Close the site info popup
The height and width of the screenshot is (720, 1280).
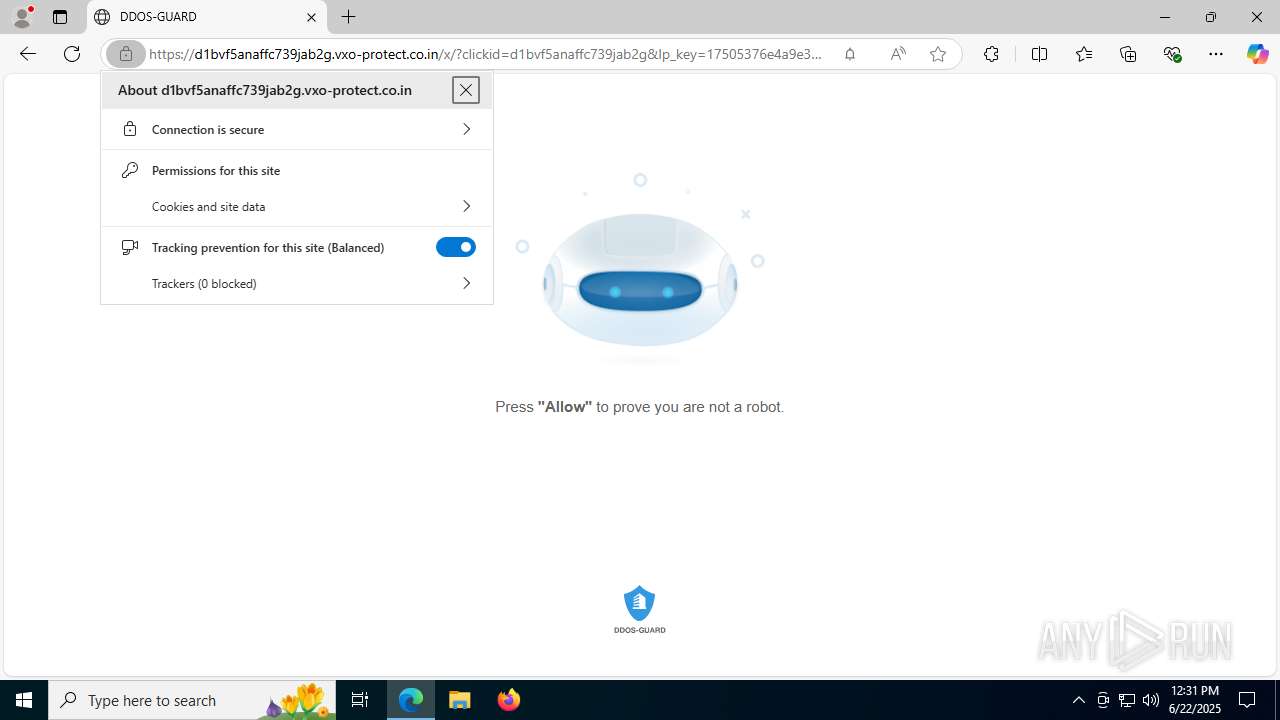466,90
